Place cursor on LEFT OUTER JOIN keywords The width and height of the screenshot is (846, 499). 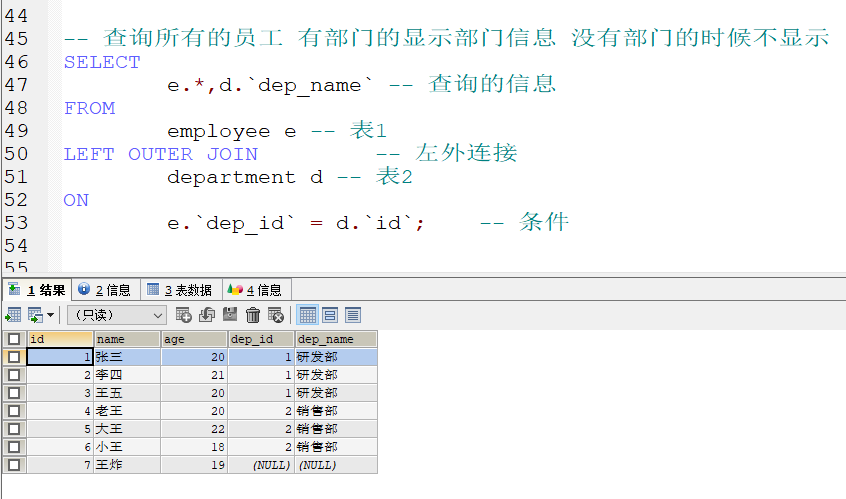tap(161, 154)
